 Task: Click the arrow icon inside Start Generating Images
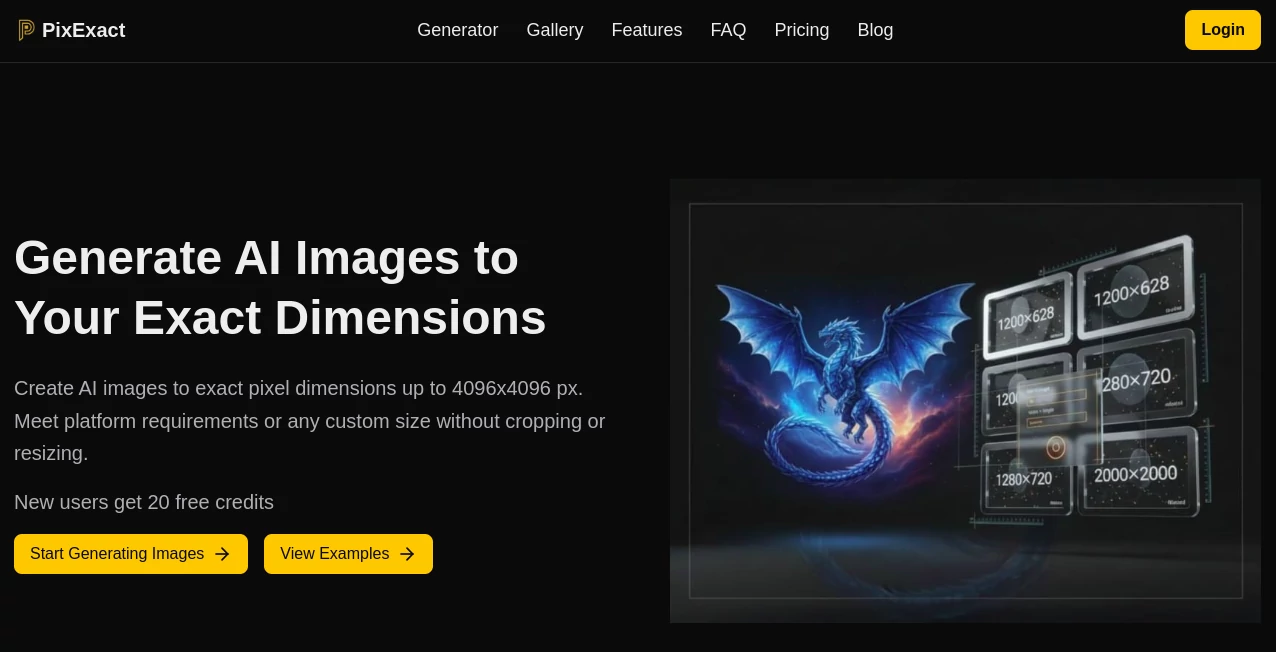(222, 554)
